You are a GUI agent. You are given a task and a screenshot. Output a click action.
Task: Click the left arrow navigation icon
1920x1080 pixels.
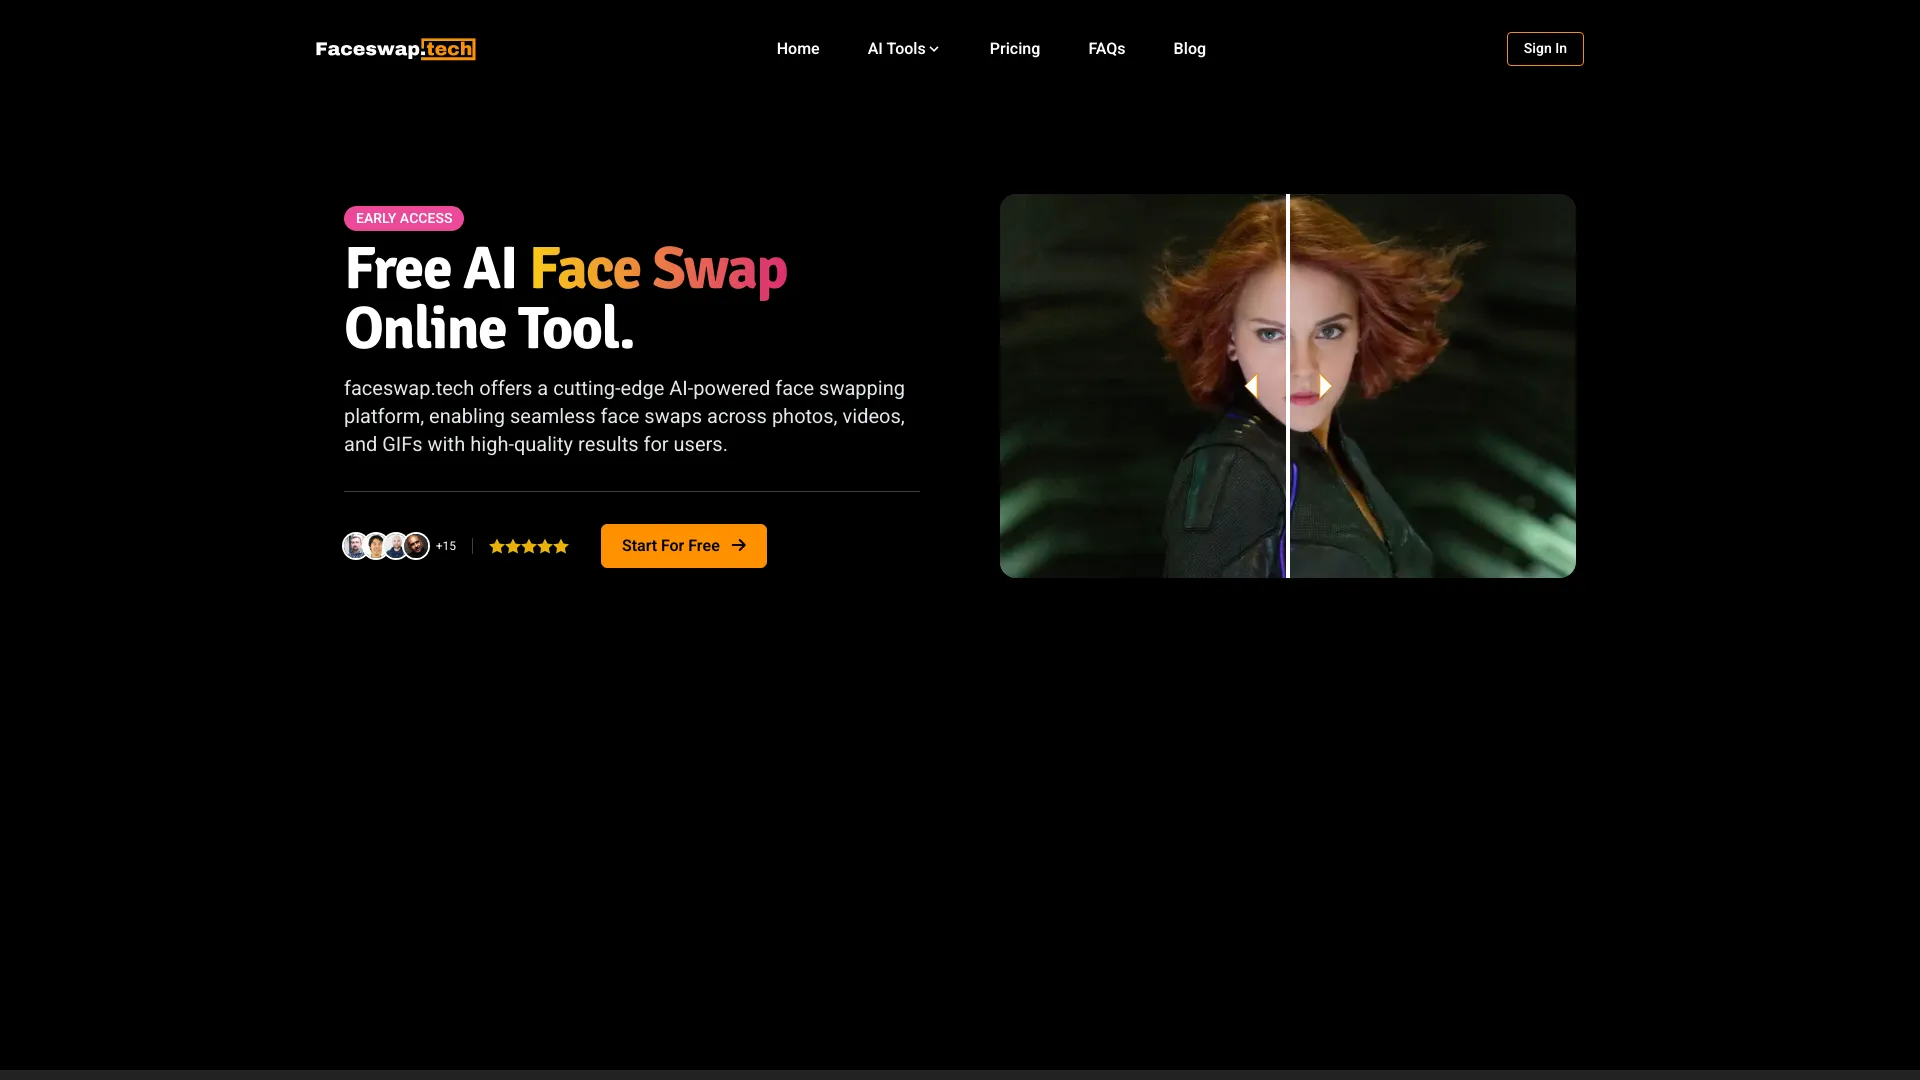click(1251, 385)
